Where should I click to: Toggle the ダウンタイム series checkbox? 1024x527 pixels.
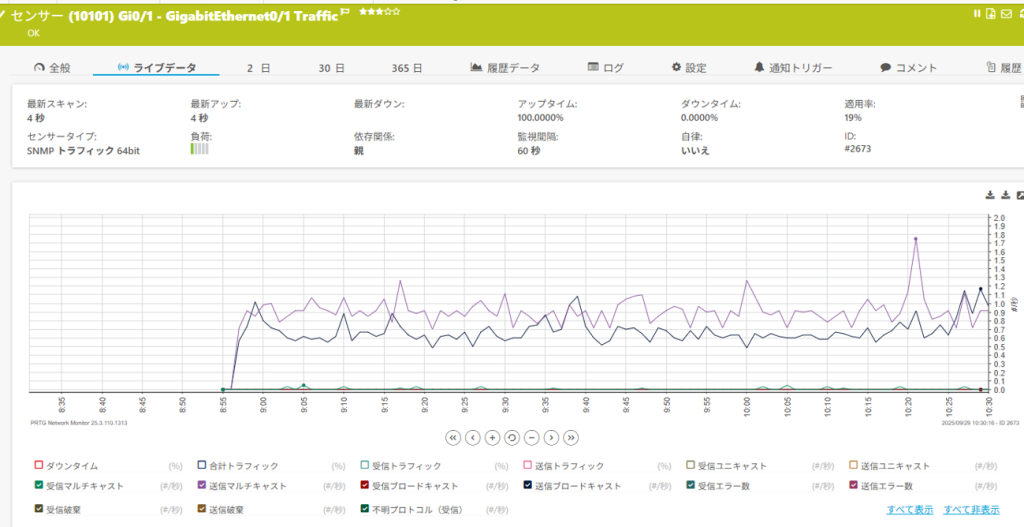pos(39,466)
